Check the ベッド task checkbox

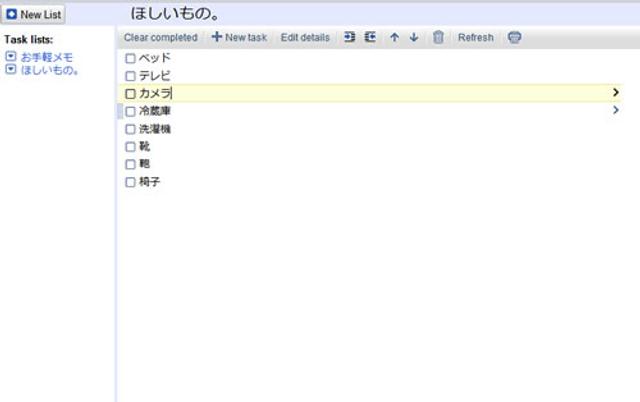(130, 58)
